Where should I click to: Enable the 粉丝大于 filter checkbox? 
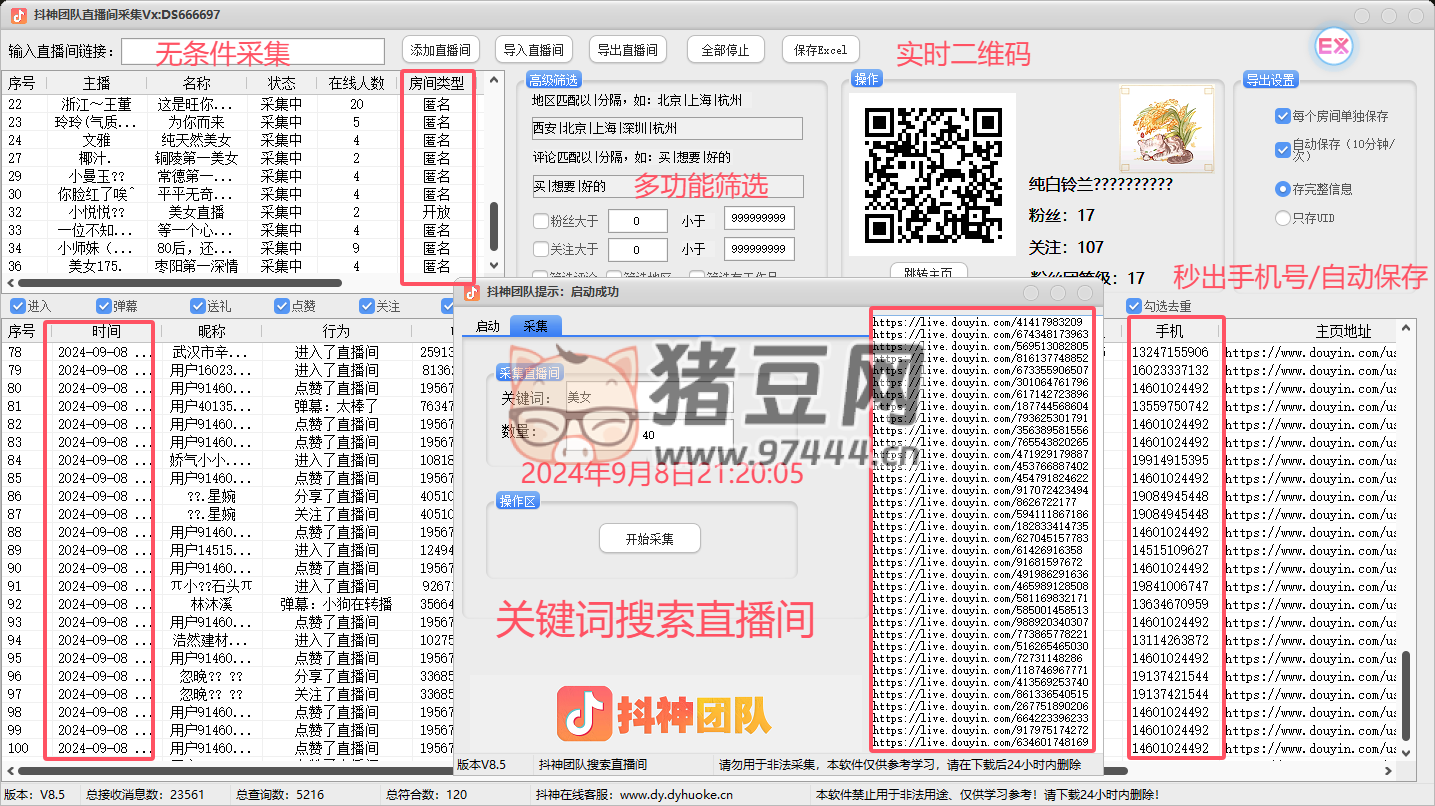coord(541,221)
